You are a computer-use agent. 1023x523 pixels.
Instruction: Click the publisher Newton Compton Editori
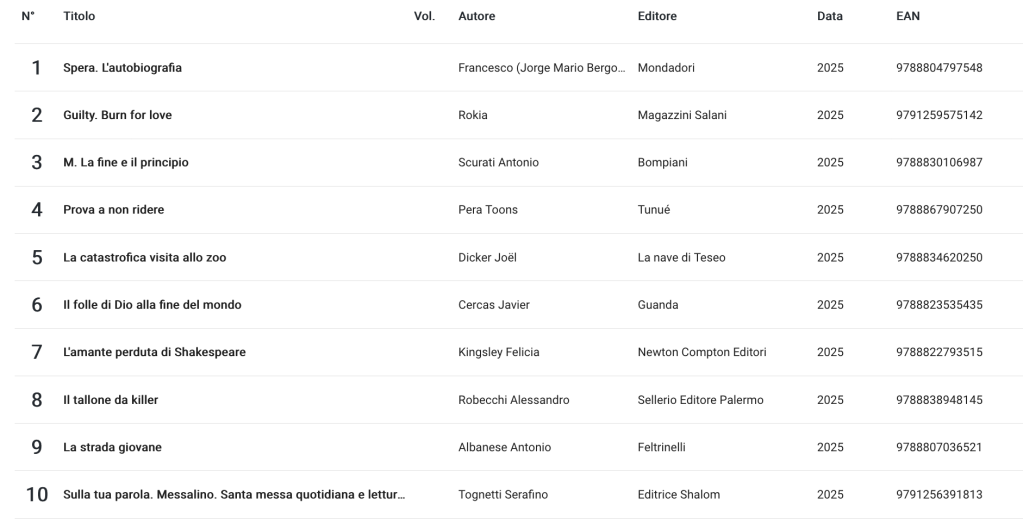[x=701, y=352]
